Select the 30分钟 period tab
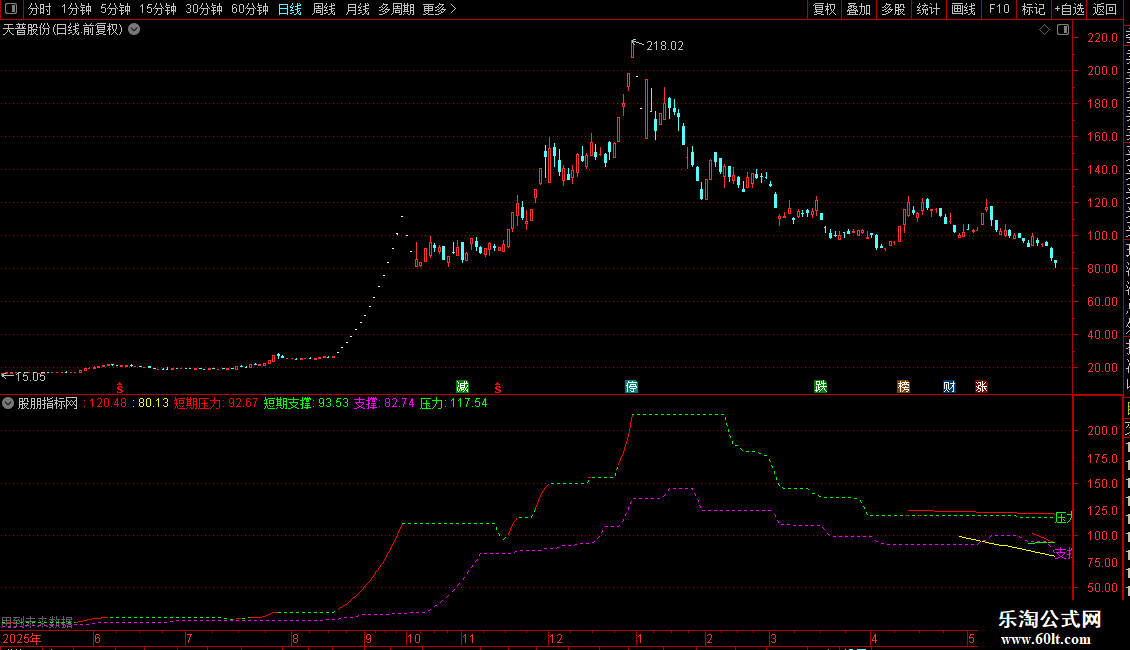This screenshot has height=650, width=1130. [204, 9]
